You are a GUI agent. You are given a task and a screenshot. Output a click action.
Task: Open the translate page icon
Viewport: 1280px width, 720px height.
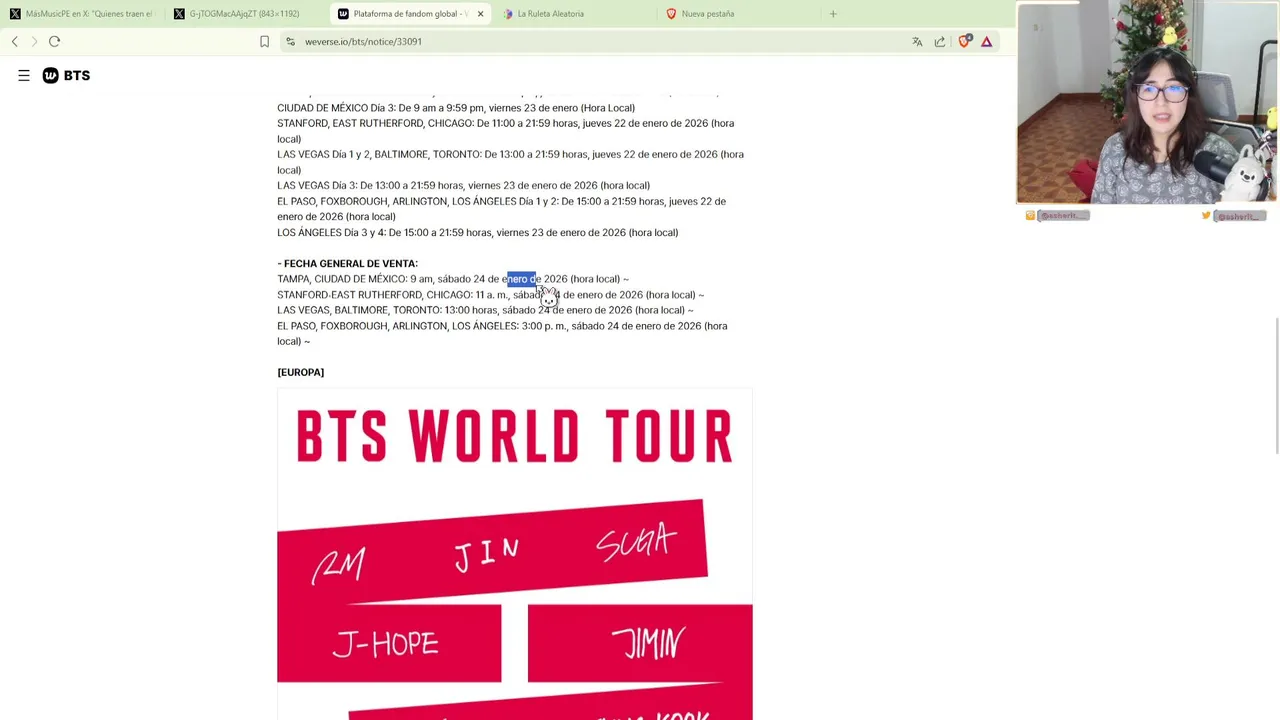point(917,41)
